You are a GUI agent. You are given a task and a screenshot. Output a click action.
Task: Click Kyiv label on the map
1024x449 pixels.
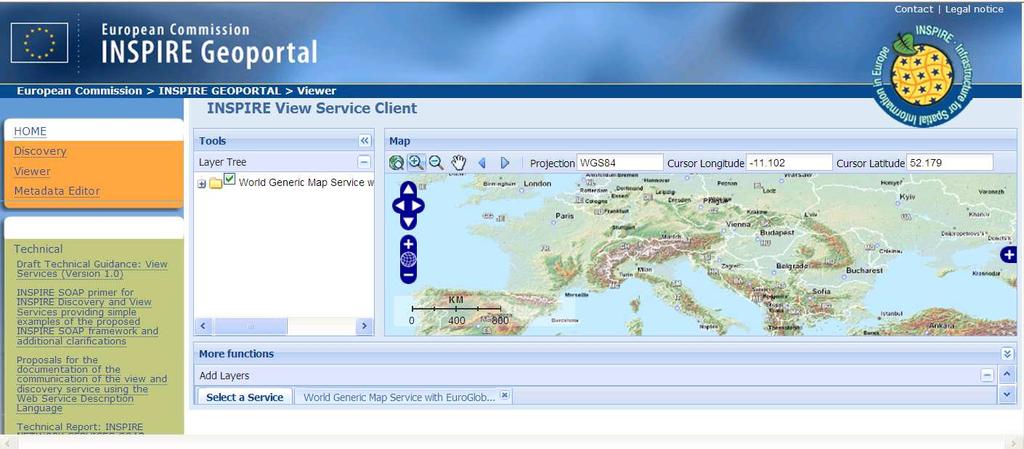(x=908, y=196)
